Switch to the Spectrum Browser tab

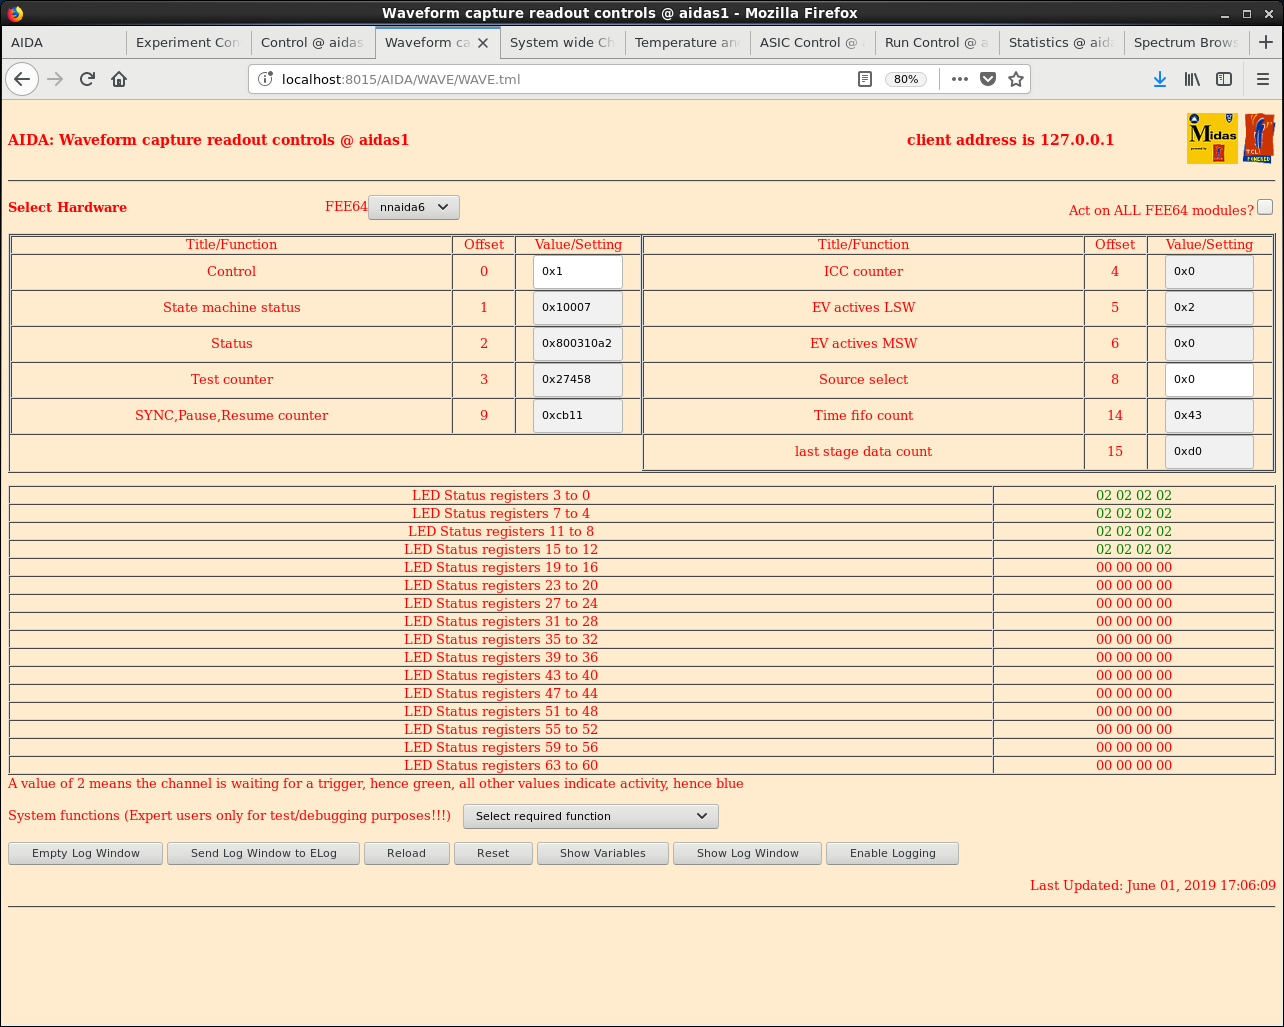(x=1185, y=42)
